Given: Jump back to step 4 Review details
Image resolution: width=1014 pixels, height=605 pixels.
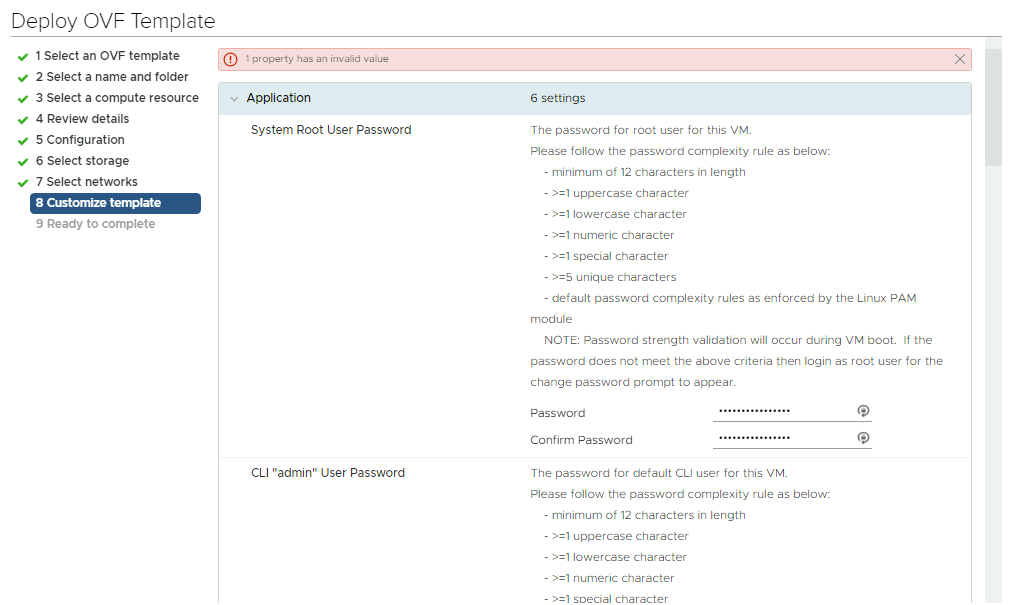Looking at the screenshot, I should pyautogui.click(x=82, y=119).
